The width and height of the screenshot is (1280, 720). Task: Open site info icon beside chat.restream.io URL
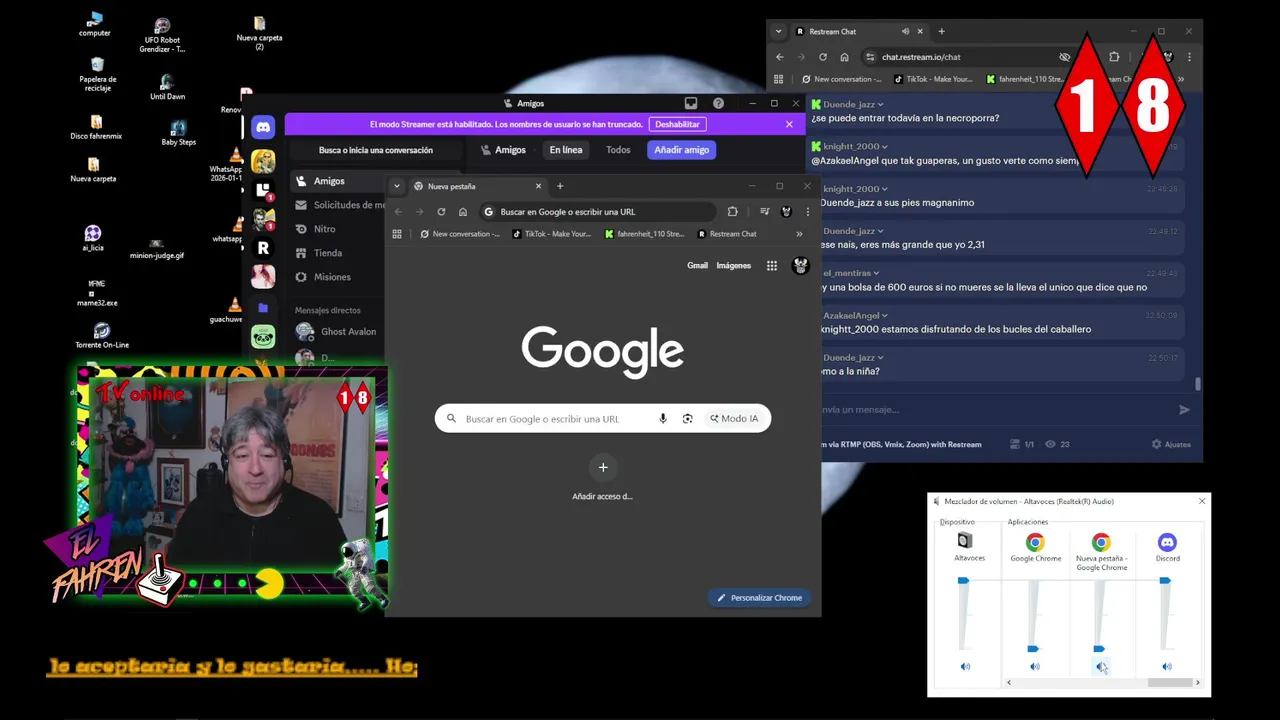pos(870,57)
